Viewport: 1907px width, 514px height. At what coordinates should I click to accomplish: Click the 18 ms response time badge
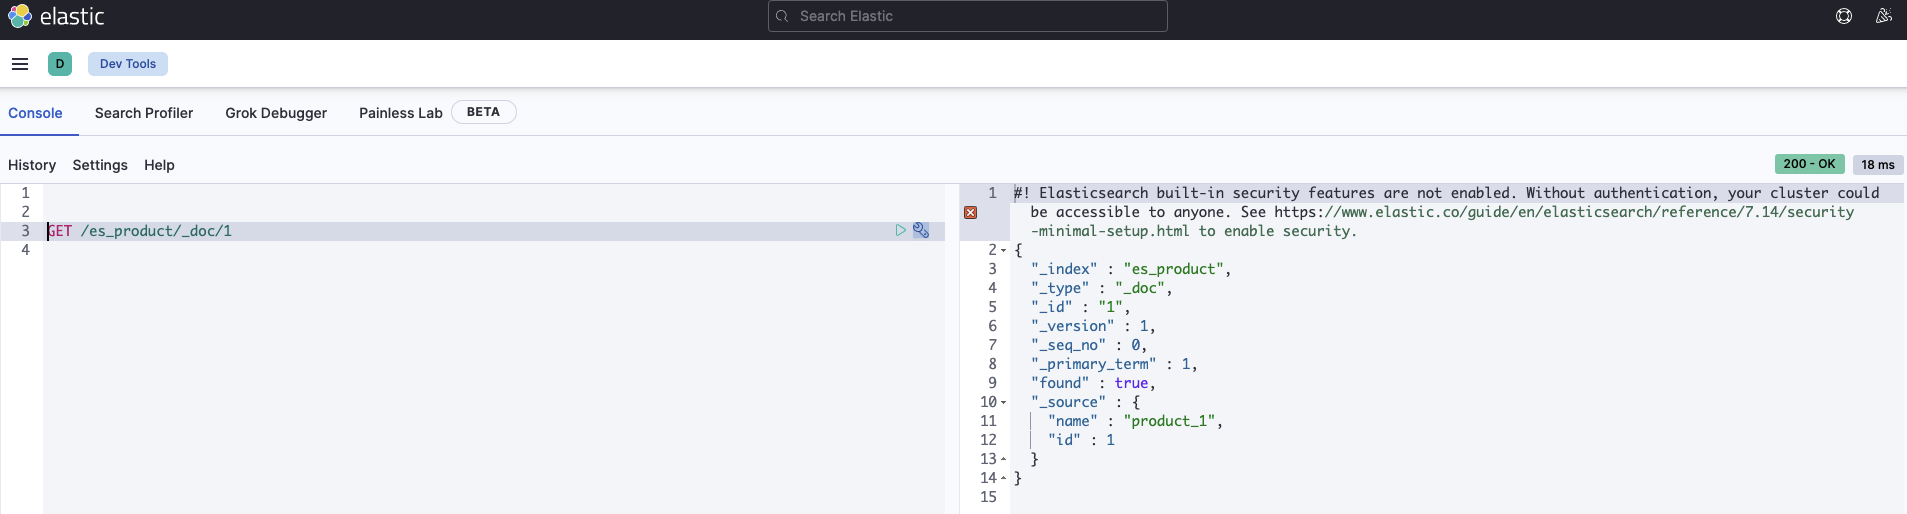pos(1878,165)
